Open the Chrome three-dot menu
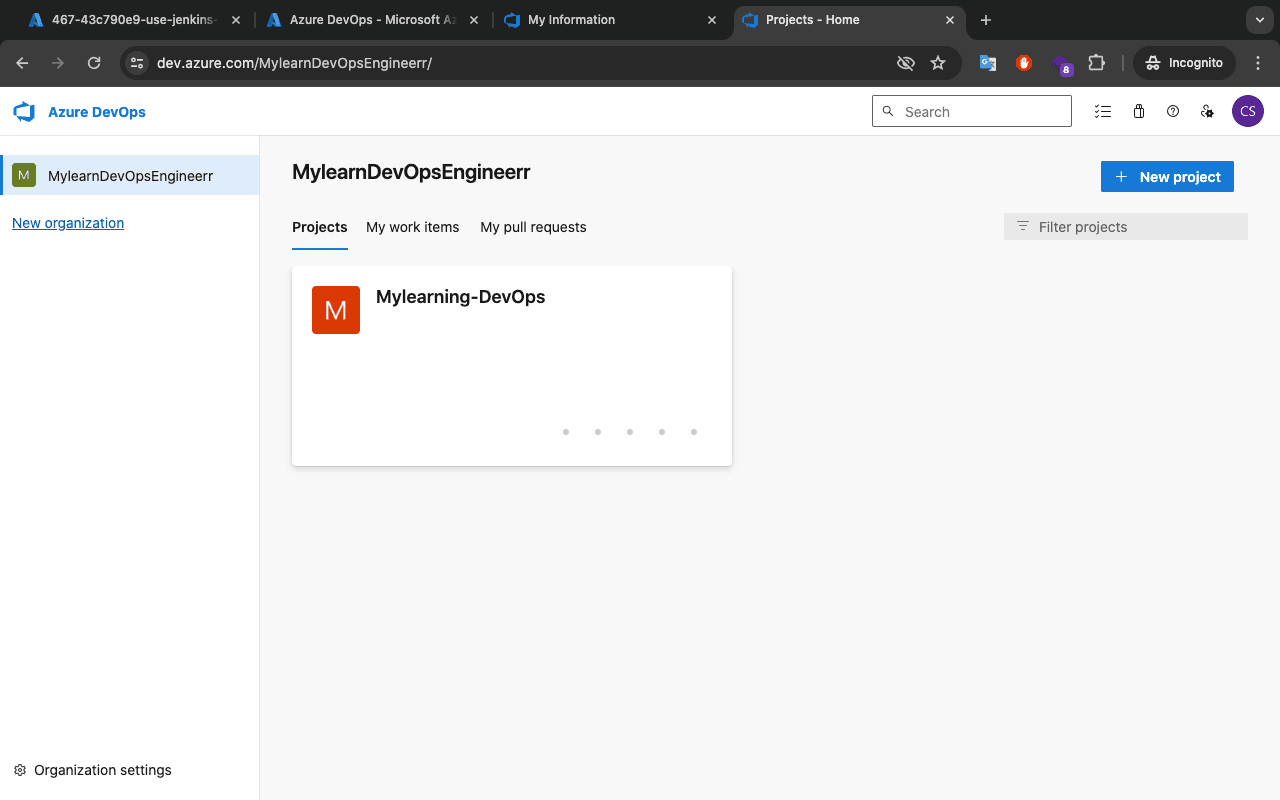Image resolution: width=1280 pixels, height=800 pixels. coord(1258,63)
